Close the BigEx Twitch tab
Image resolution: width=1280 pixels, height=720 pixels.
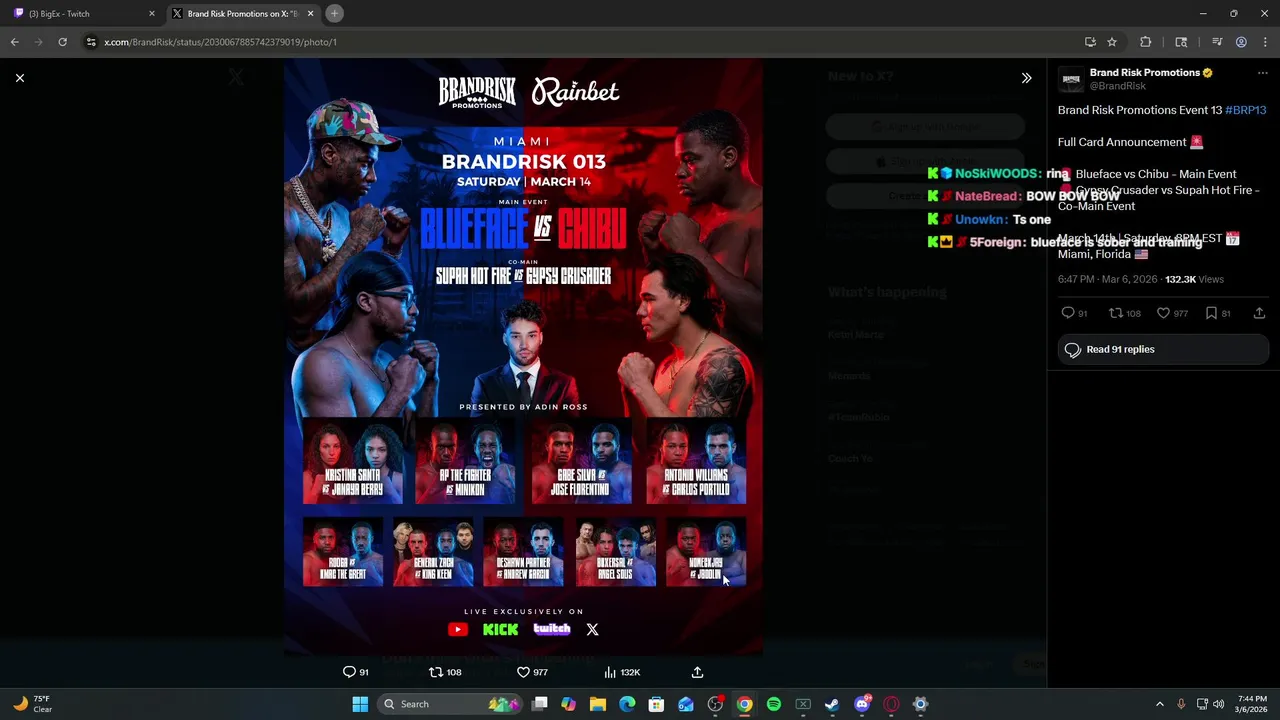point(152,14)
